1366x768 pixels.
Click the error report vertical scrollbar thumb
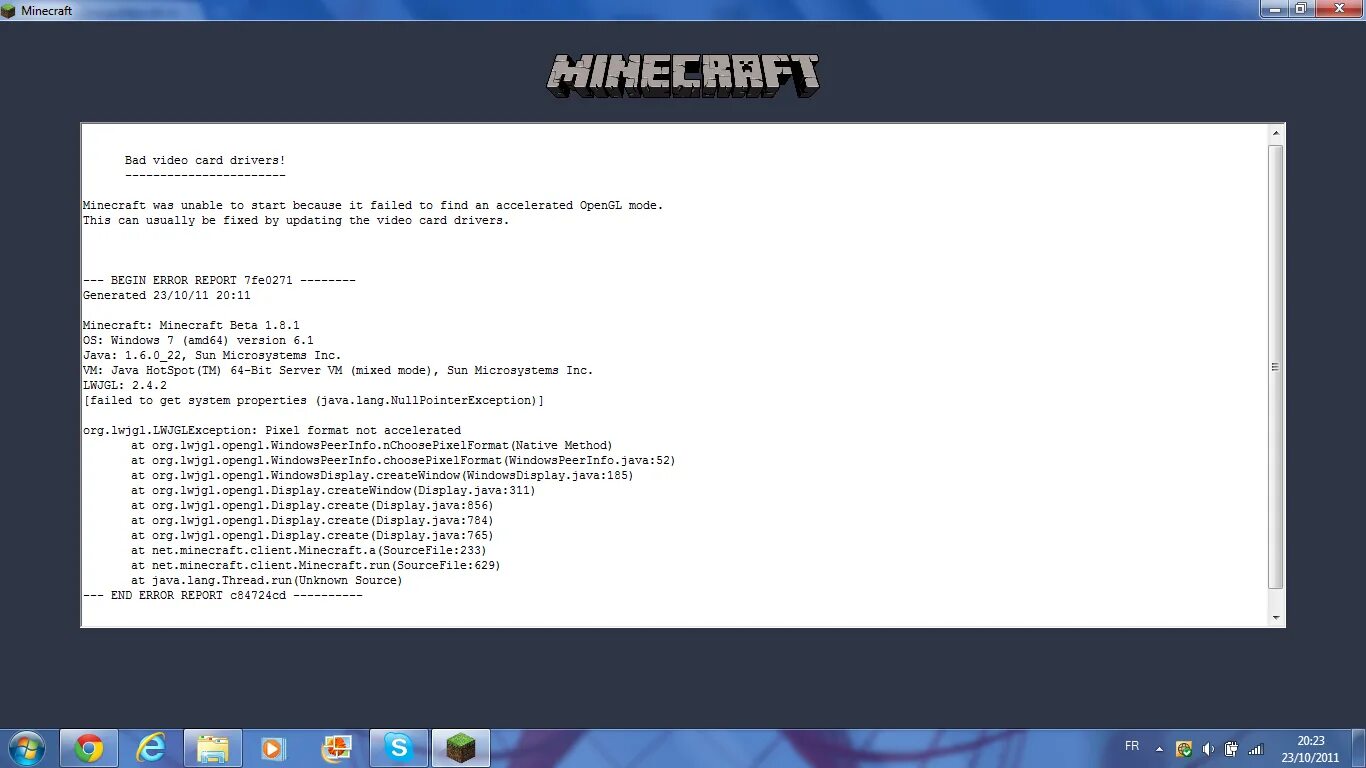point(1275,367)
